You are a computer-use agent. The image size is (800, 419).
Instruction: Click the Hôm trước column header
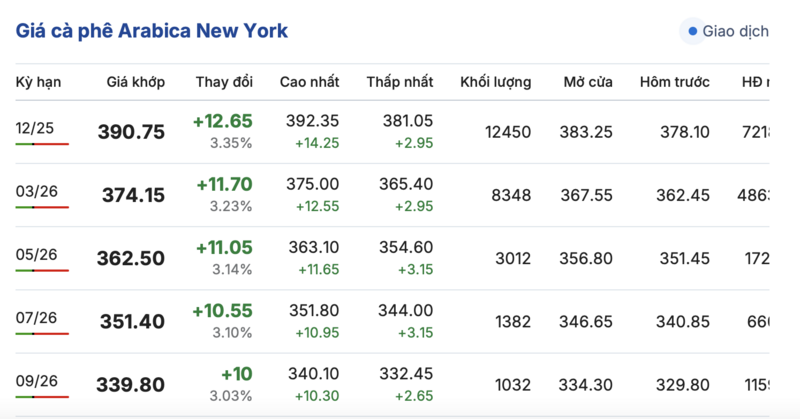(x=675, y=81)
